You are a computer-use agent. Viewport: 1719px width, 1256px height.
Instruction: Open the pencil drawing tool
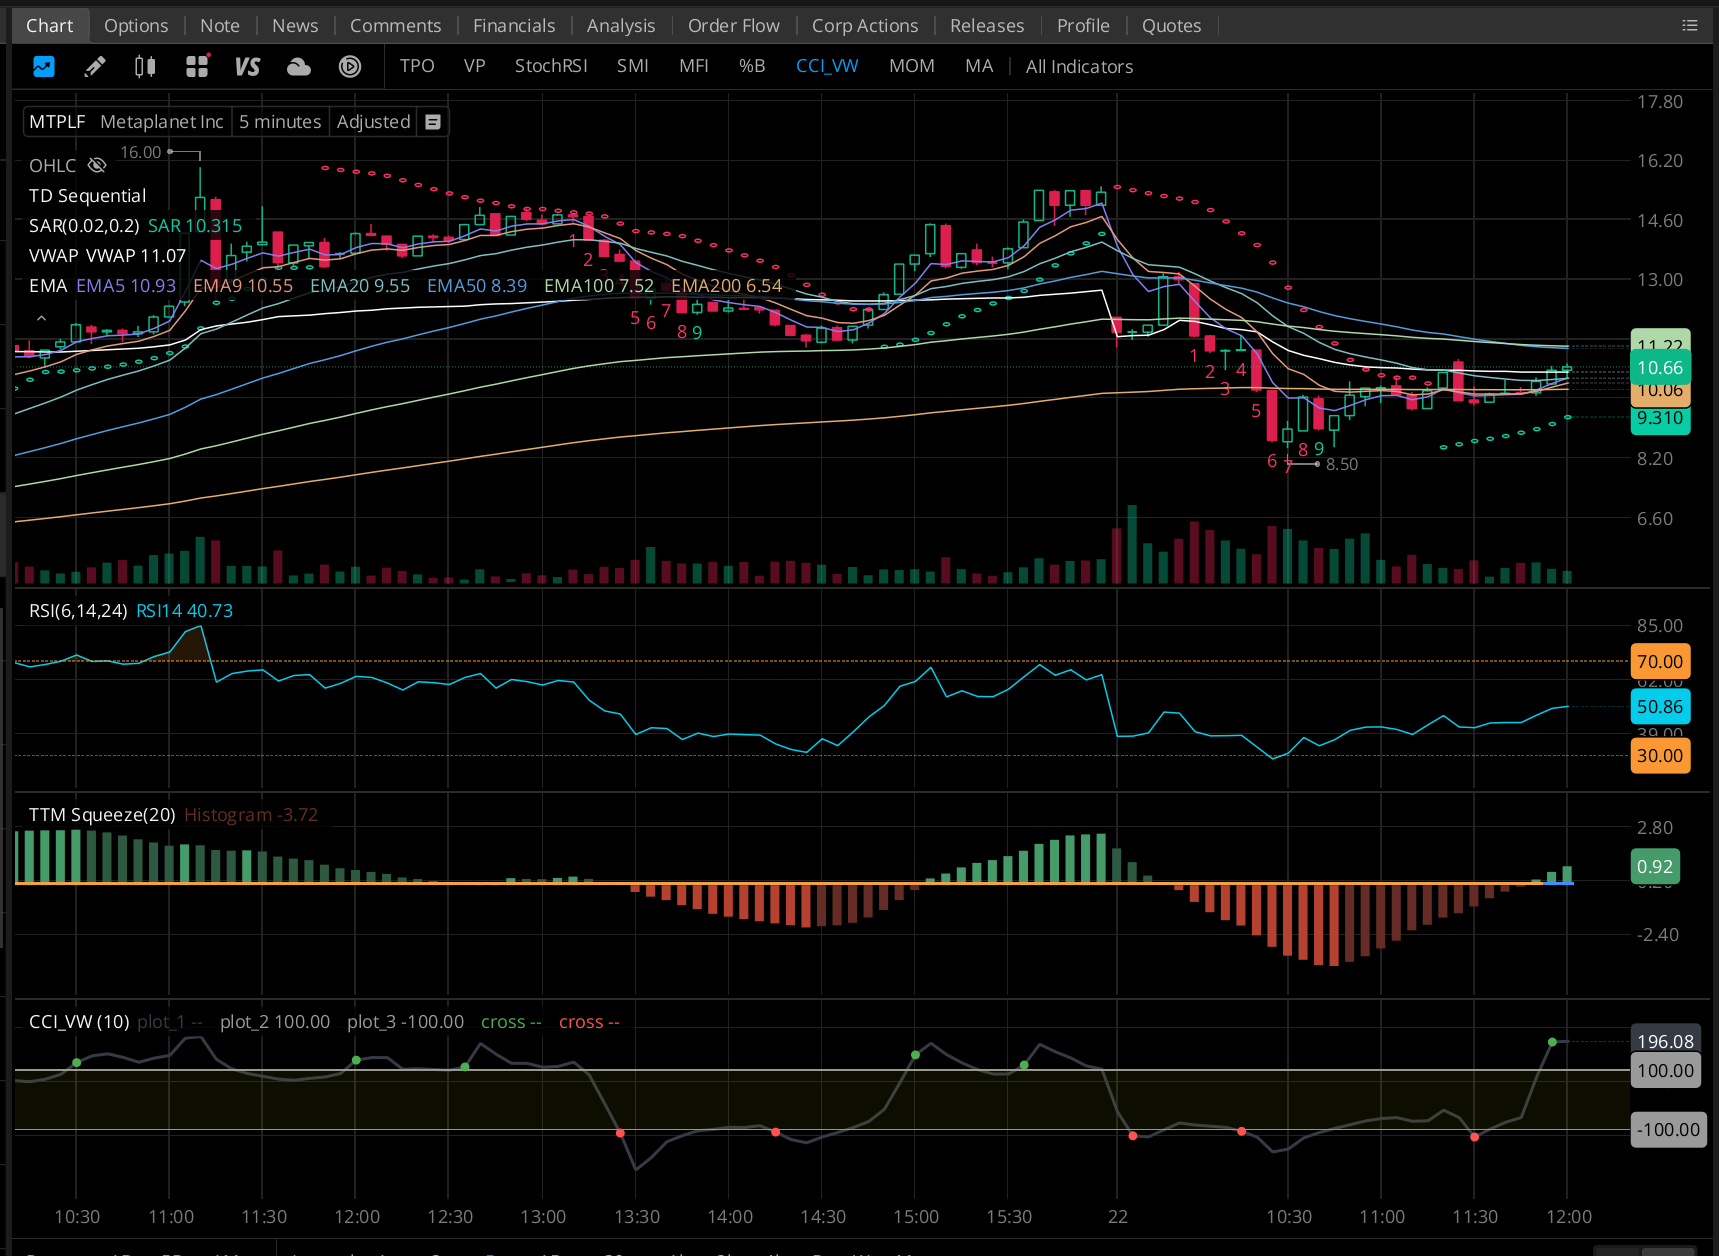pyautogui.click(x=95, y=67)
